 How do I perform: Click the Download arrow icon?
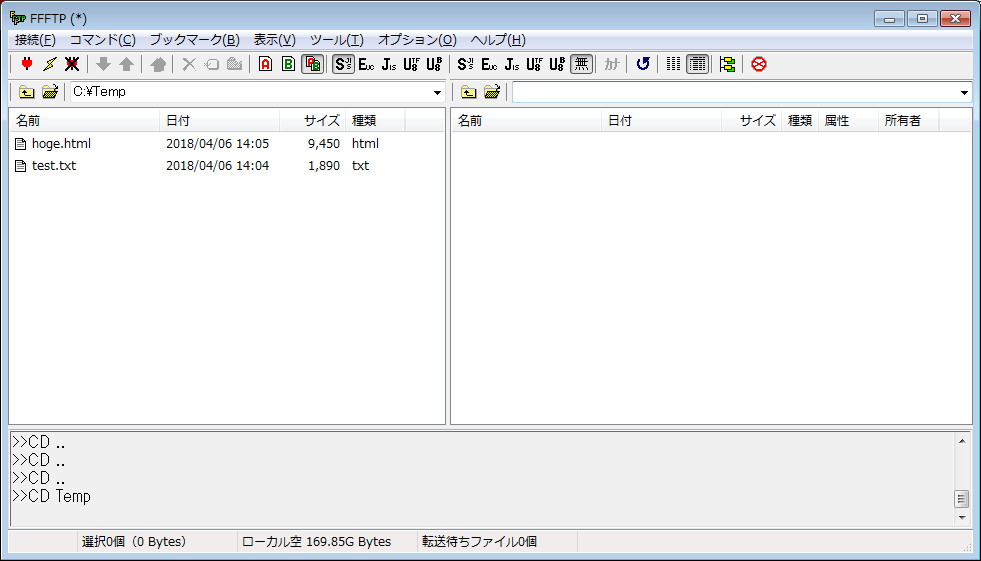tap(103, 64)
